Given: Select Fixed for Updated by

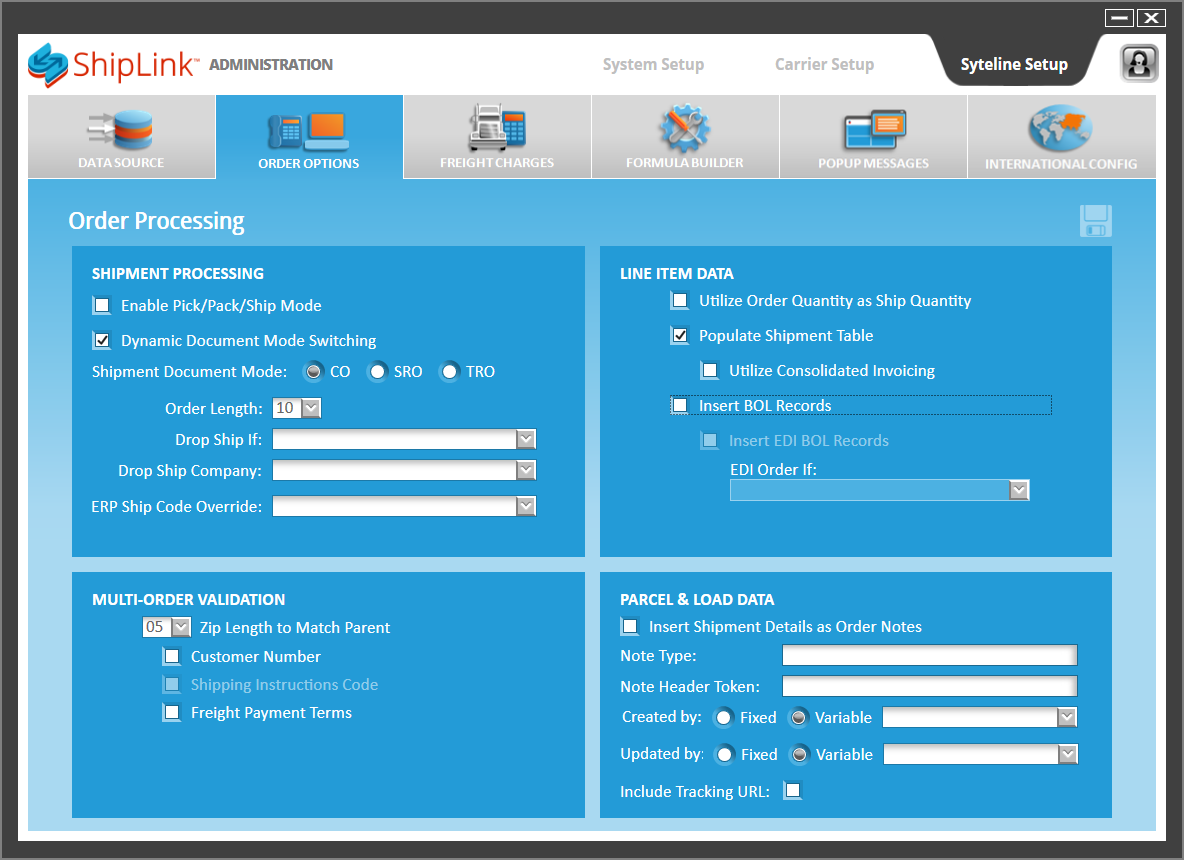Looking at the screenshot, I should click(724, 754).
